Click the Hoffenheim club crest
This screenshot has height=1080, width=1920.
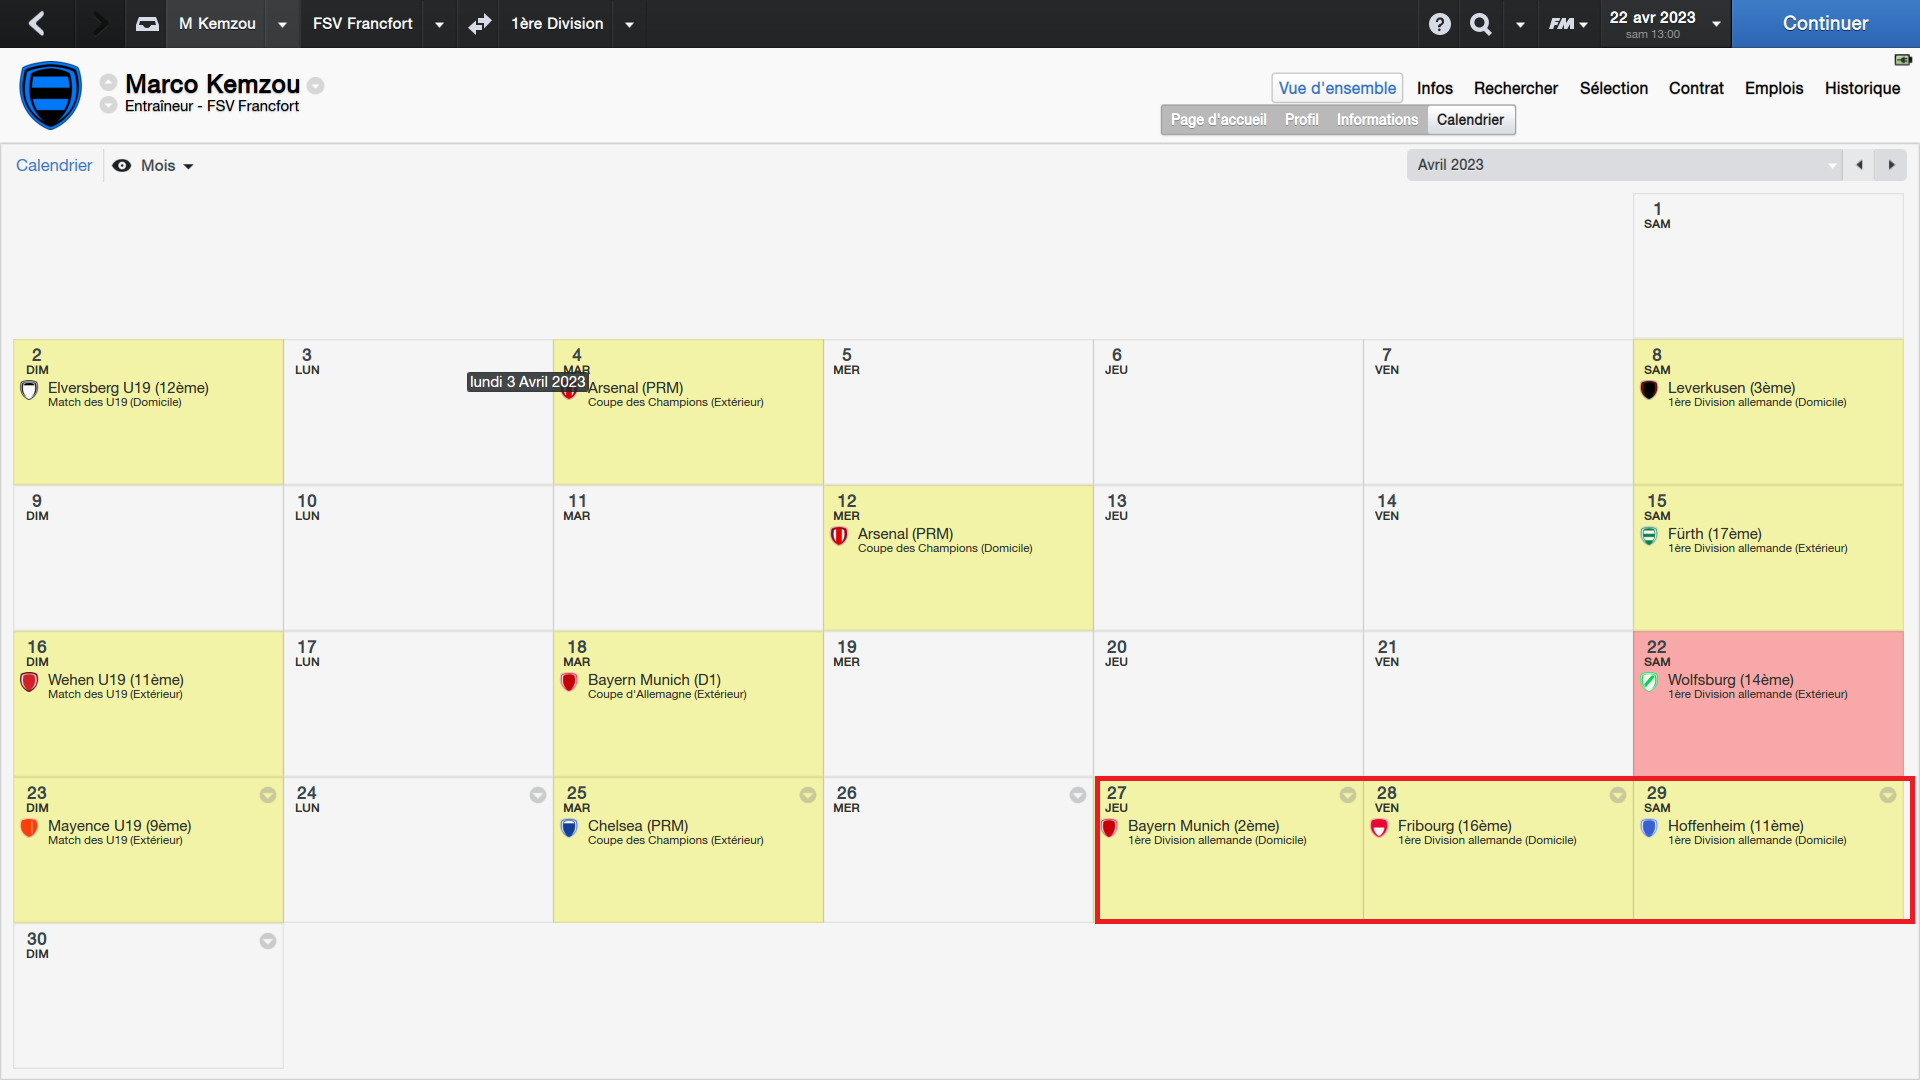click(x=1649, y=828)
